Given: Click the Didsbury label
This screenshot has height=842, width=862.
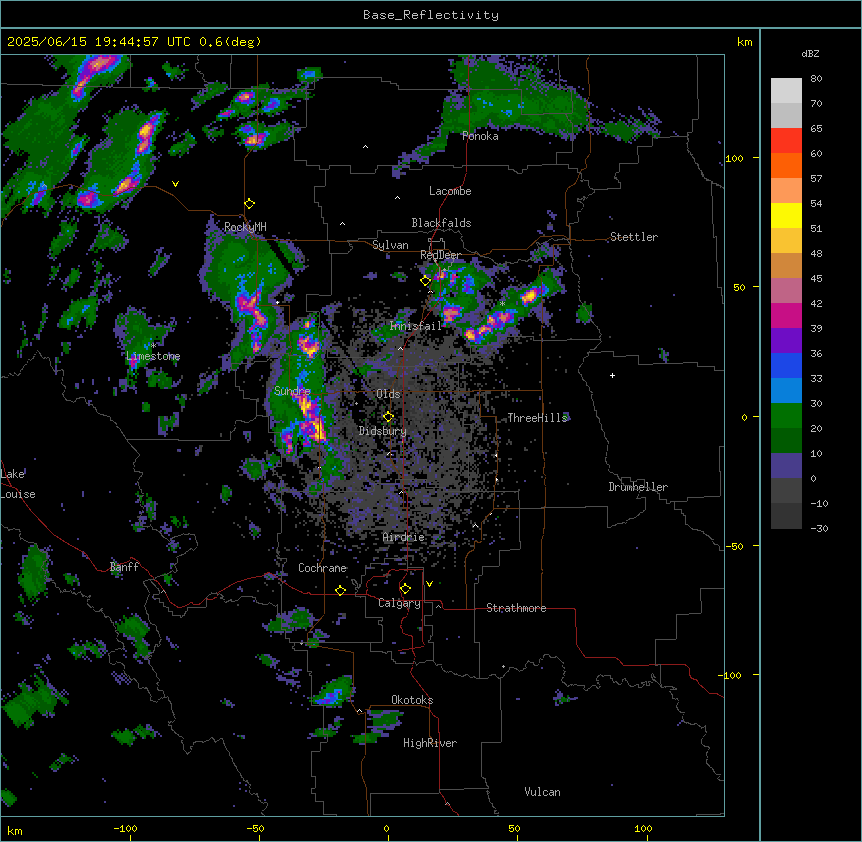Looking at the screenshot, I should [x=383, y=431].
